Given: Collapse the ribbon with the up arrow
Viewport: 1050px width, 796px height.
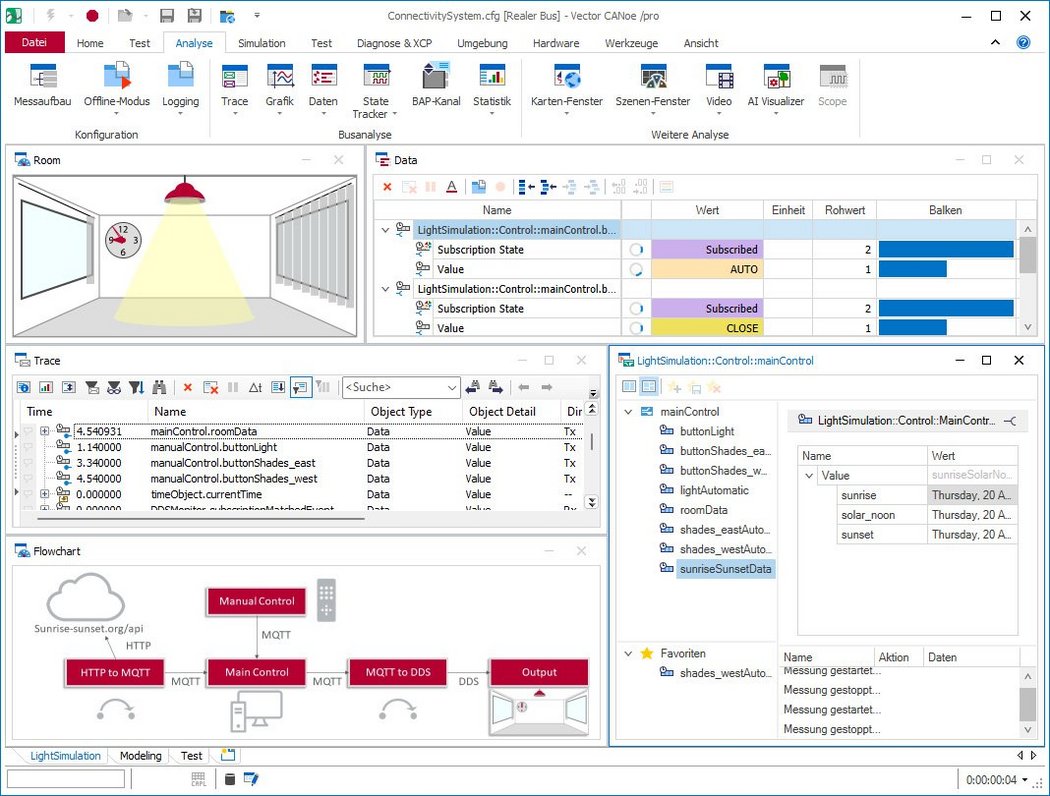Looking at the screenshot, I should [x=996, y=42].
